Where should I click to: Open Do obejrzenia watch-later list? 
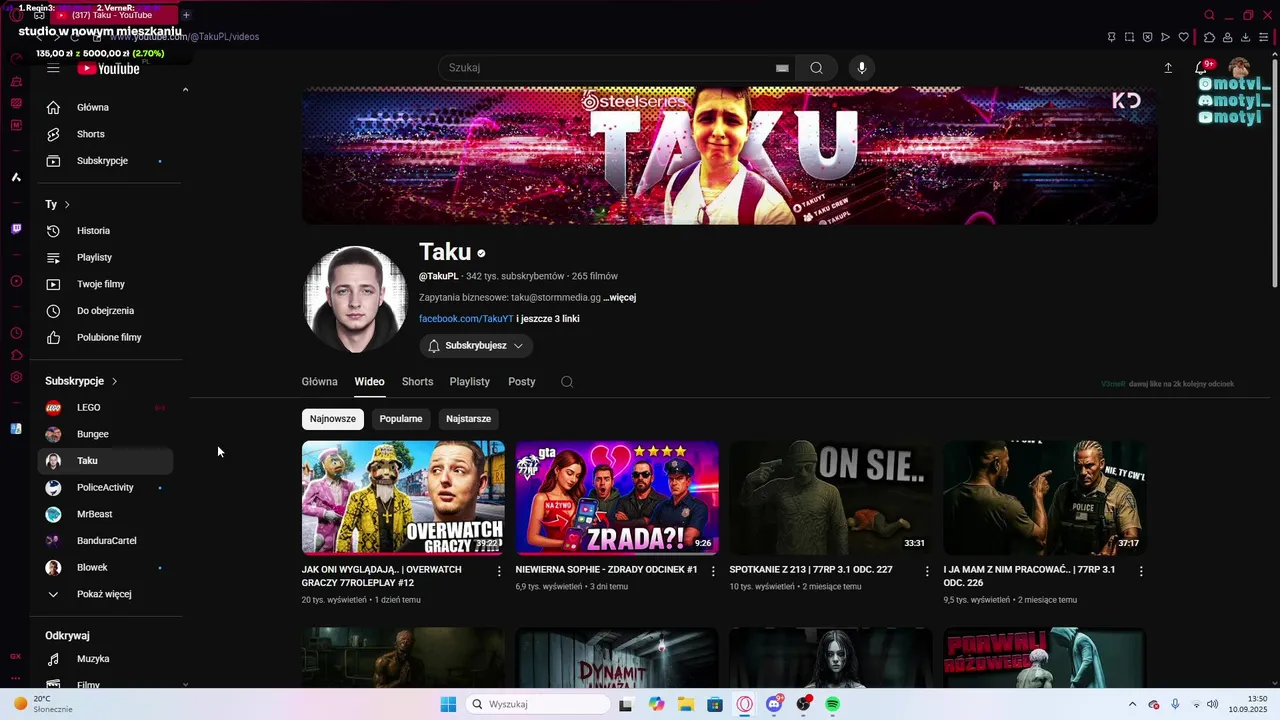pos(105,311)
